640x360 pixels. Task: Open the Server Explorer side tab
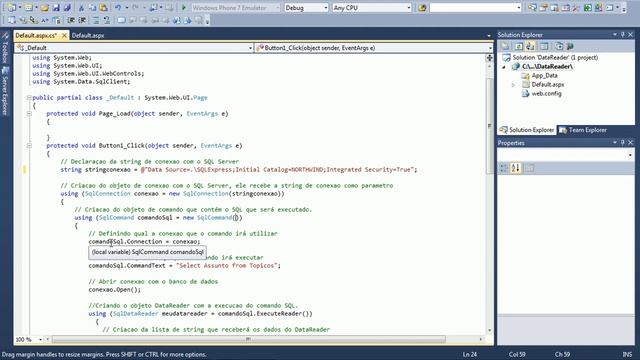pyautogui.click(x=5, y=91)
